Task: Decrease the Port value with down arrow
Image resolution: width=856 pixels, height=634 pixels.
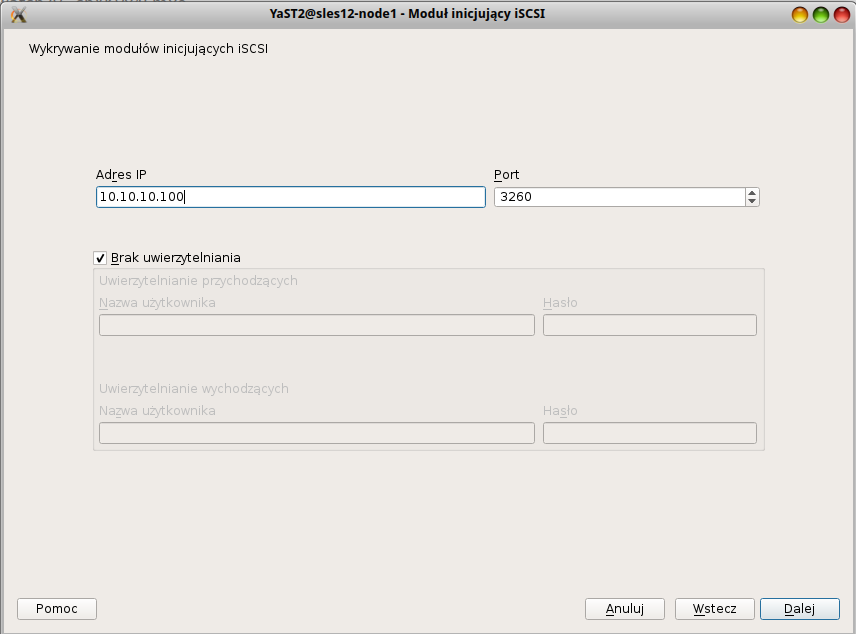Action: pos(752,202)
